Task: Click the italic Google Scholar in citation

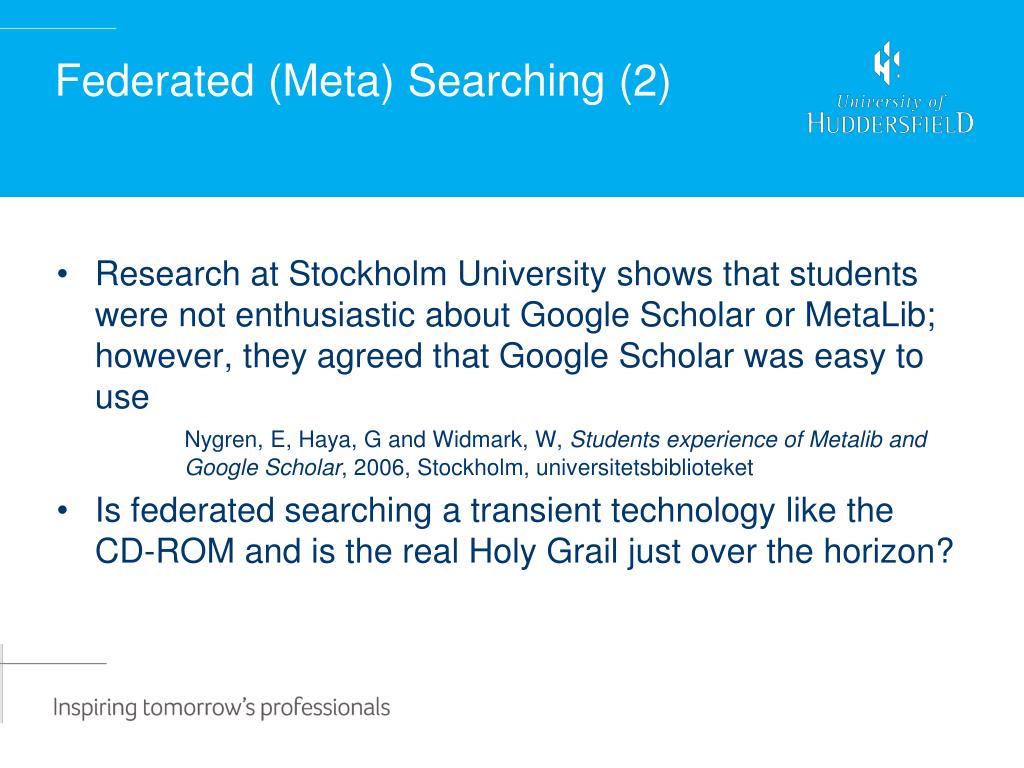Action: 263,468
